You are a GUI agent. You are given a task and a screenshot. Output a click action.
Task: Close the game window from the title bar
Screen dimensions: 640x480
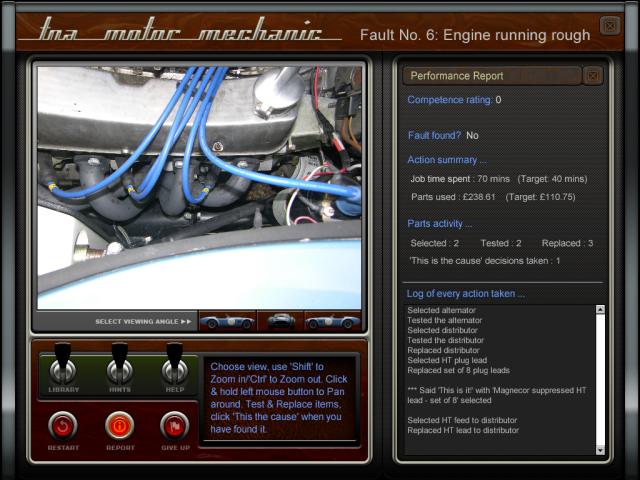click(x=609, y=26)
